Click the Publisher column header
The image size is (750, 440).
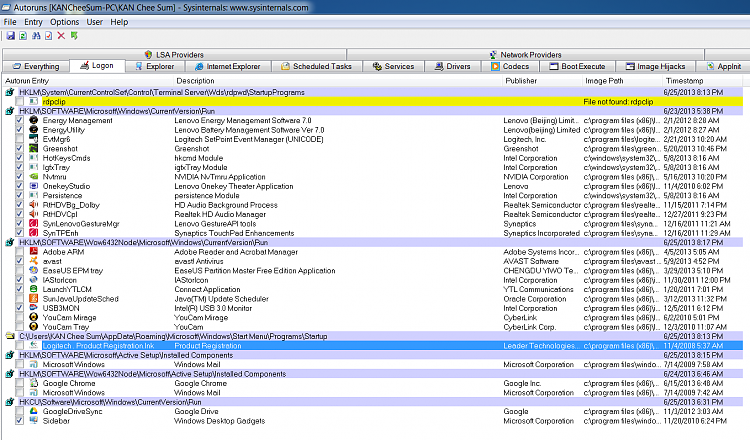[542, 81]
